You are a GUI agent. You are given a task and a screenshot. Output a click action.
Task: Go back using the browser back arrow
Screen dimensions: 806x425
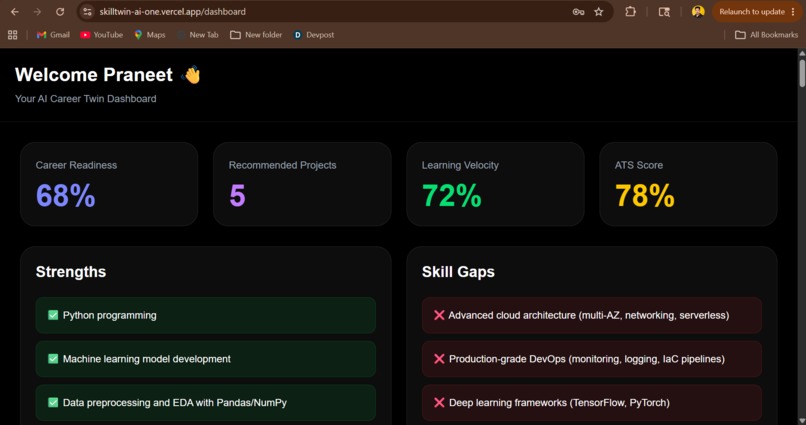(x=14, y=11)
